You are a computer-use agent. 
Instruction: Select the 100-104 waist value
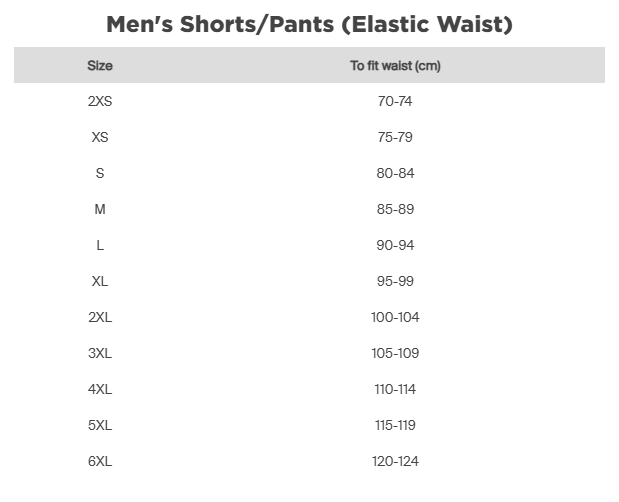395,317
